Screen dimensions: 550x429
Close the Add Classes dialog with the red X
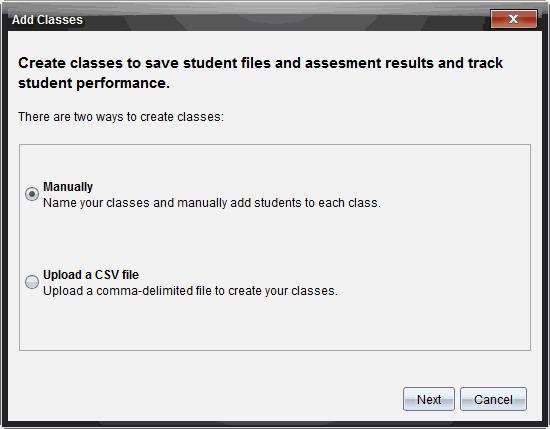click(x=514, y=19)
